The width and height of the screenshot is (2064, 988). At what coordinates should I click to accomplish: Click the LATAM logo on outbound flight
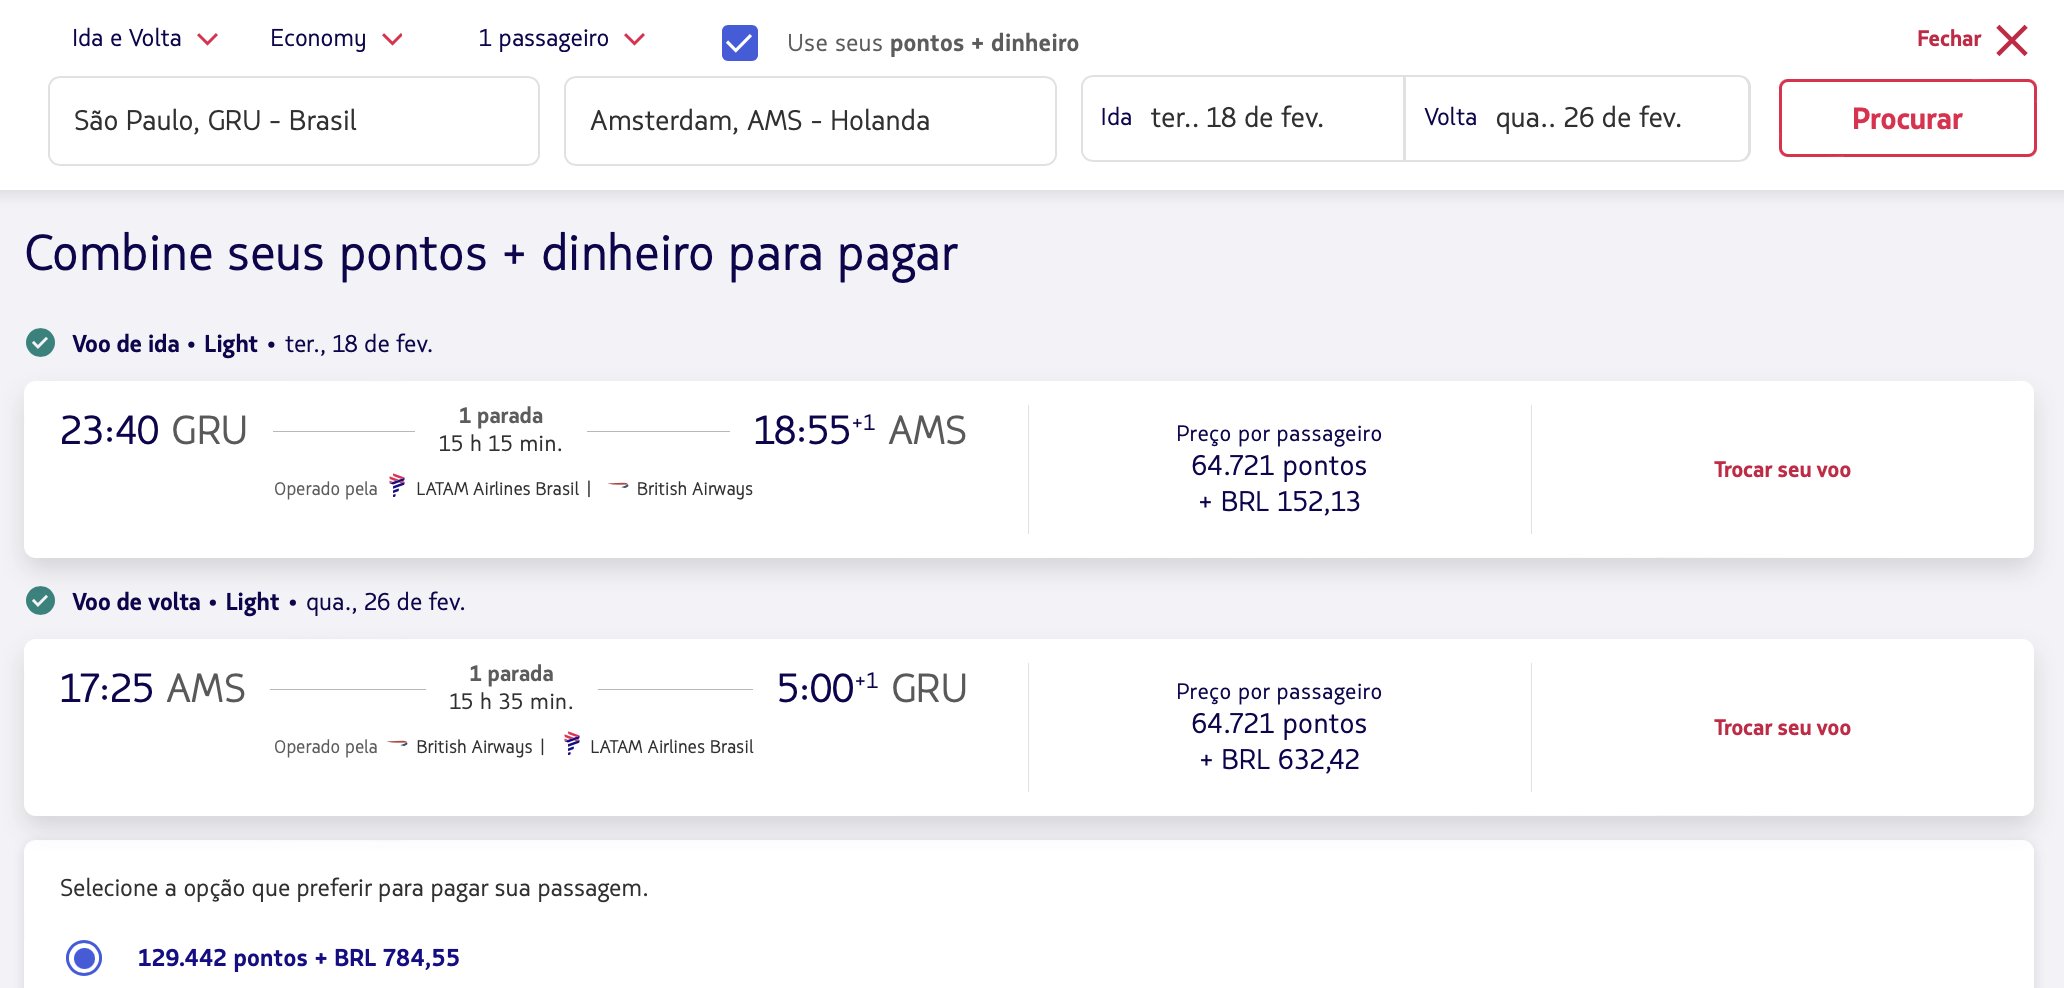pos(397,486)
